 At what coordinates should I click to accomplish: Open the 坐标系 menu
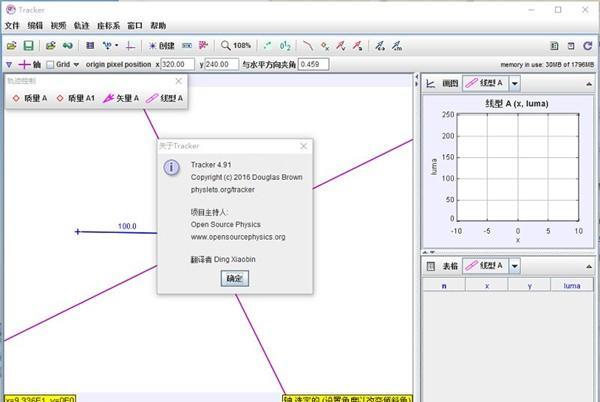[108, 26]
